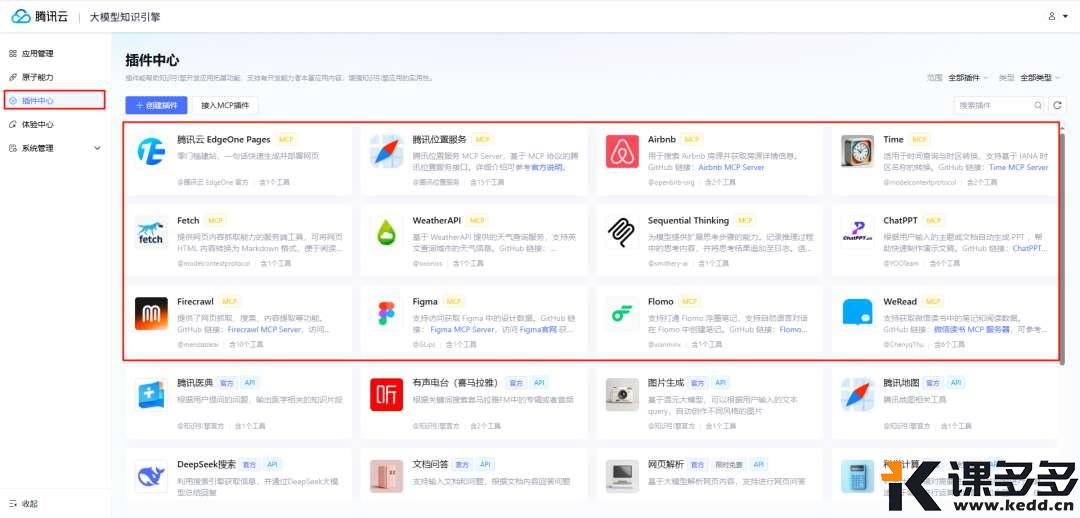Click the Firecrawl card title
This screenshot has height=518, width=1080.
point(196,302)
